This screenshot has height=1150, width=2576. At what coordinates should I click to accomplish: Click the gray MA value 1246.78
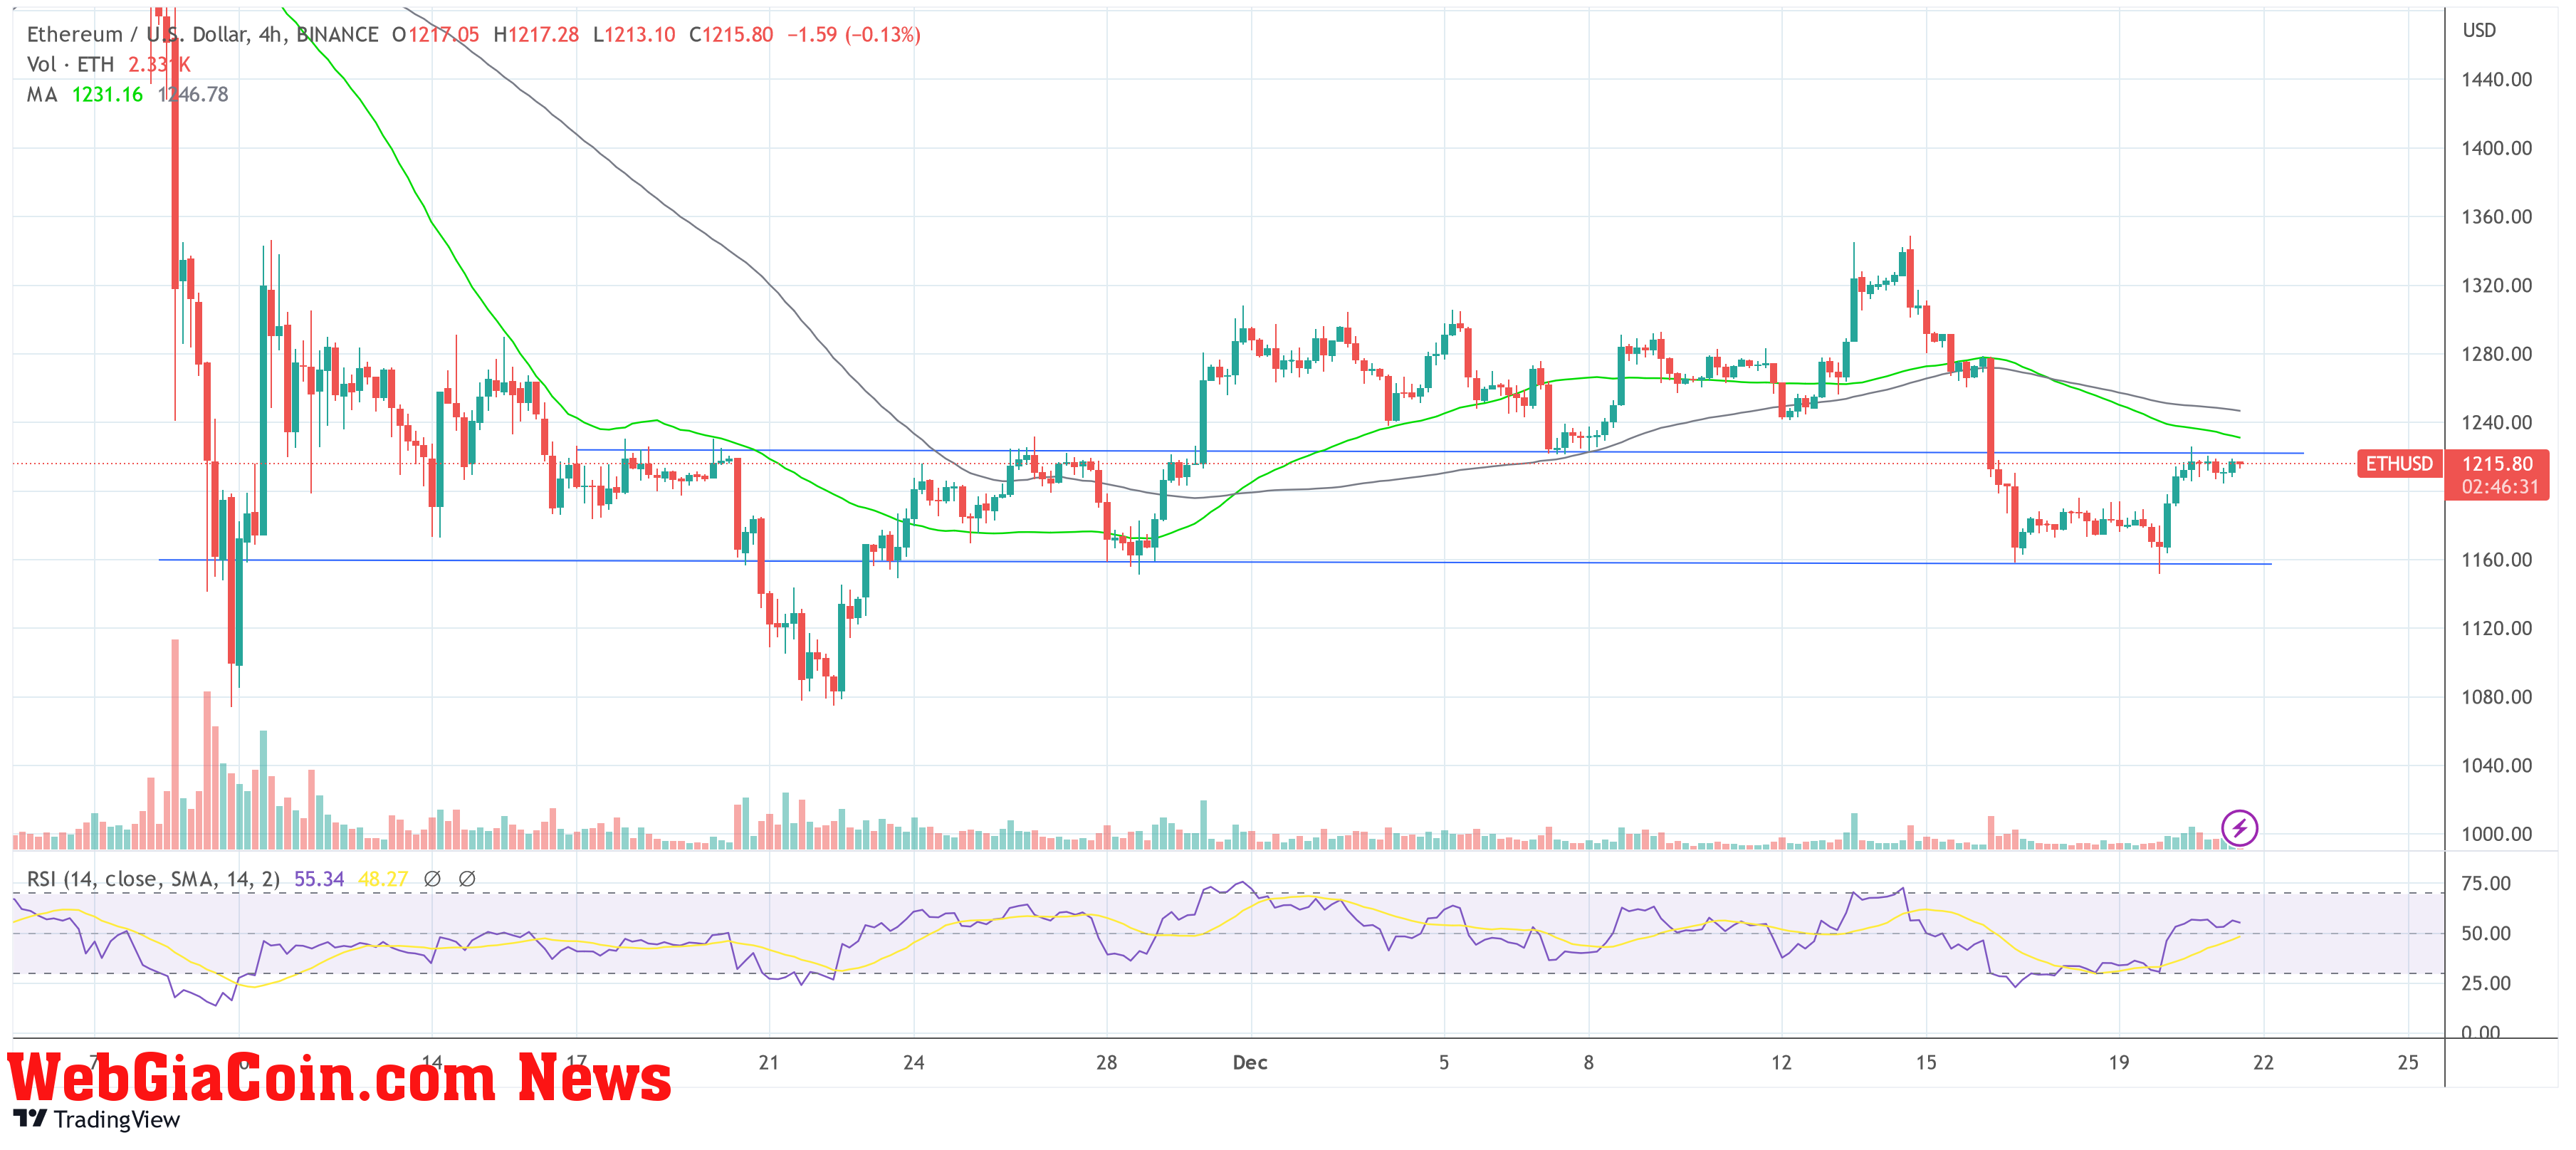pyautogui.click(x=194, y=94)
